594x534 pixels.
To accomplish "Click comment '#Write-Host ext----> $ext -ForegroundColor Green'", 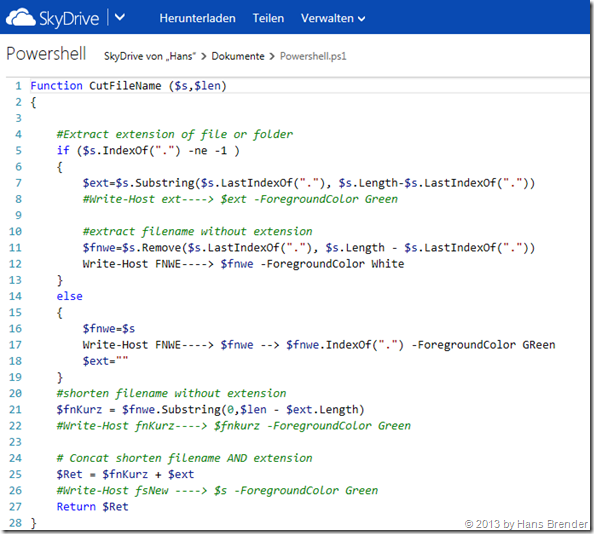I will (x=240, y=199).
